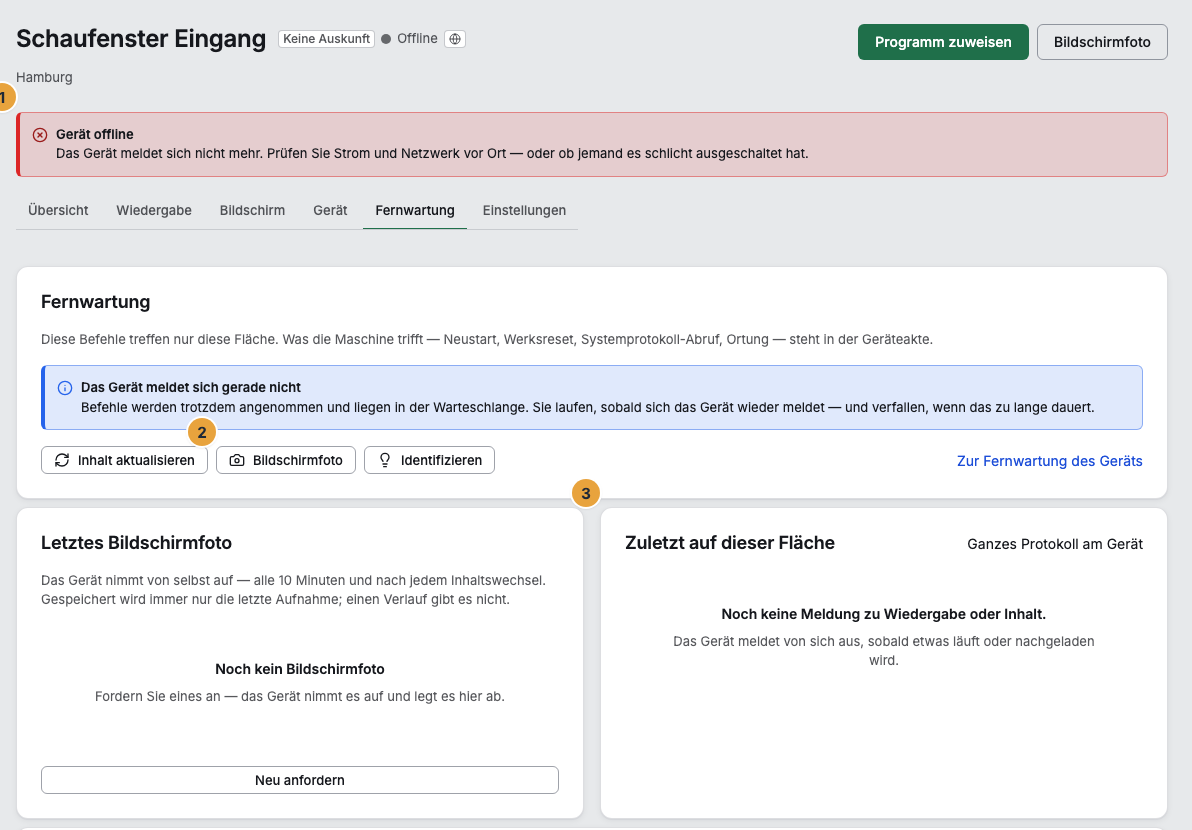Open the Übersicht tab
Viewport: 1192px width, 830px height.
pos(59,211)
